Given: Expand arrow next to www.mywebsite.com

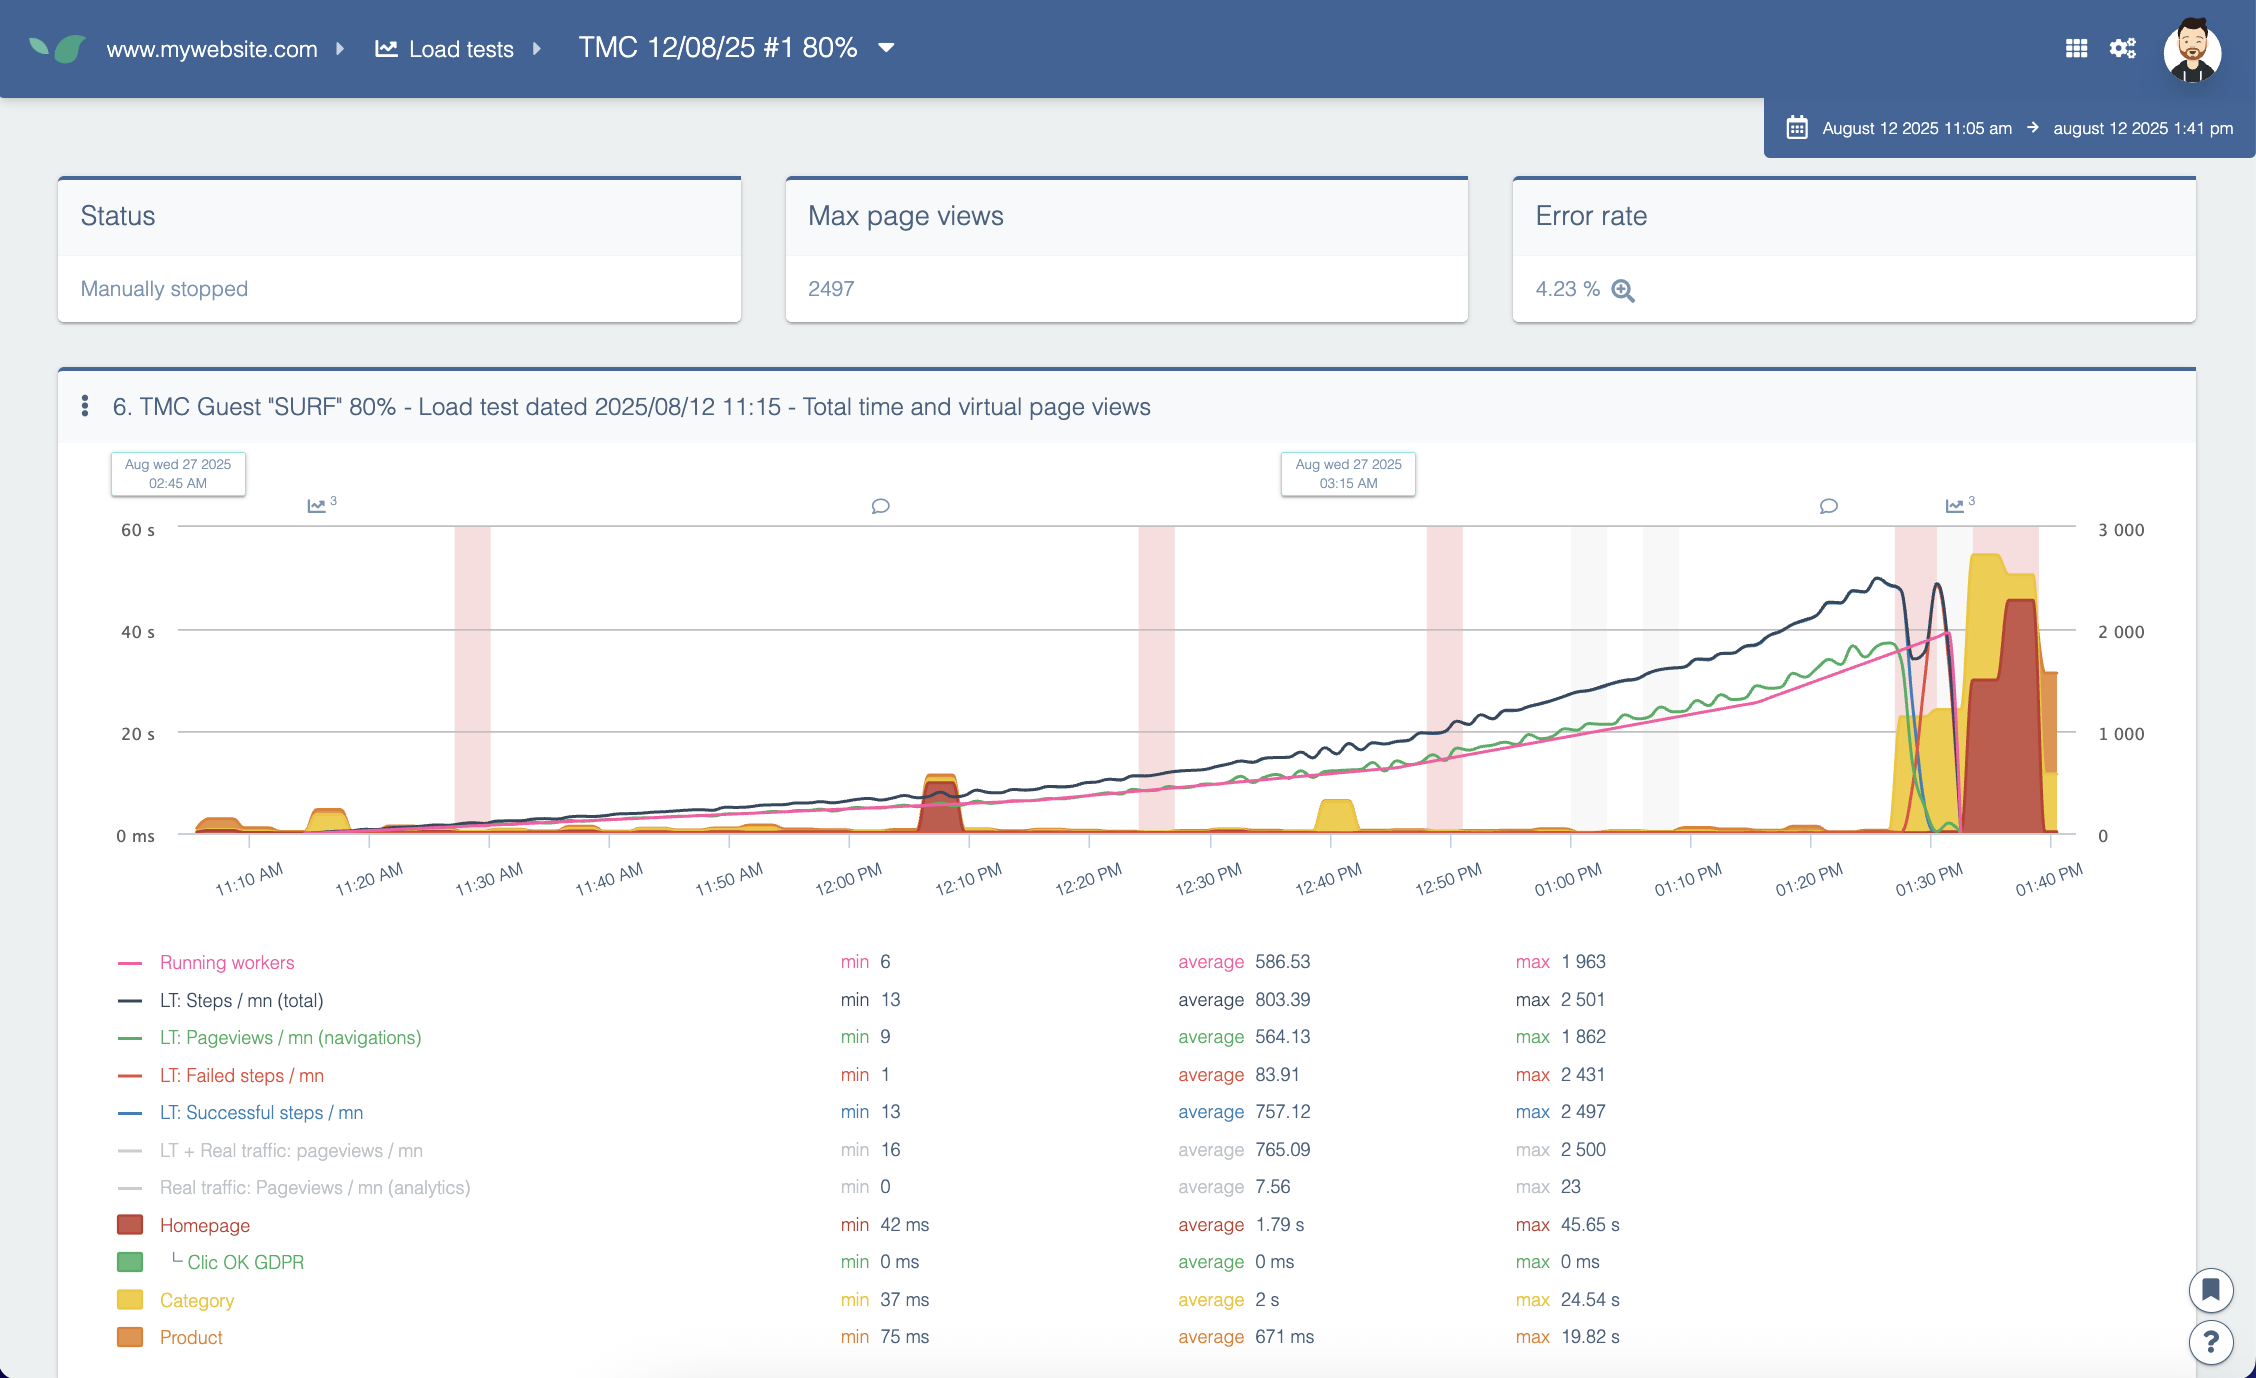Looking at the screenshot, I should pos(340,48).
